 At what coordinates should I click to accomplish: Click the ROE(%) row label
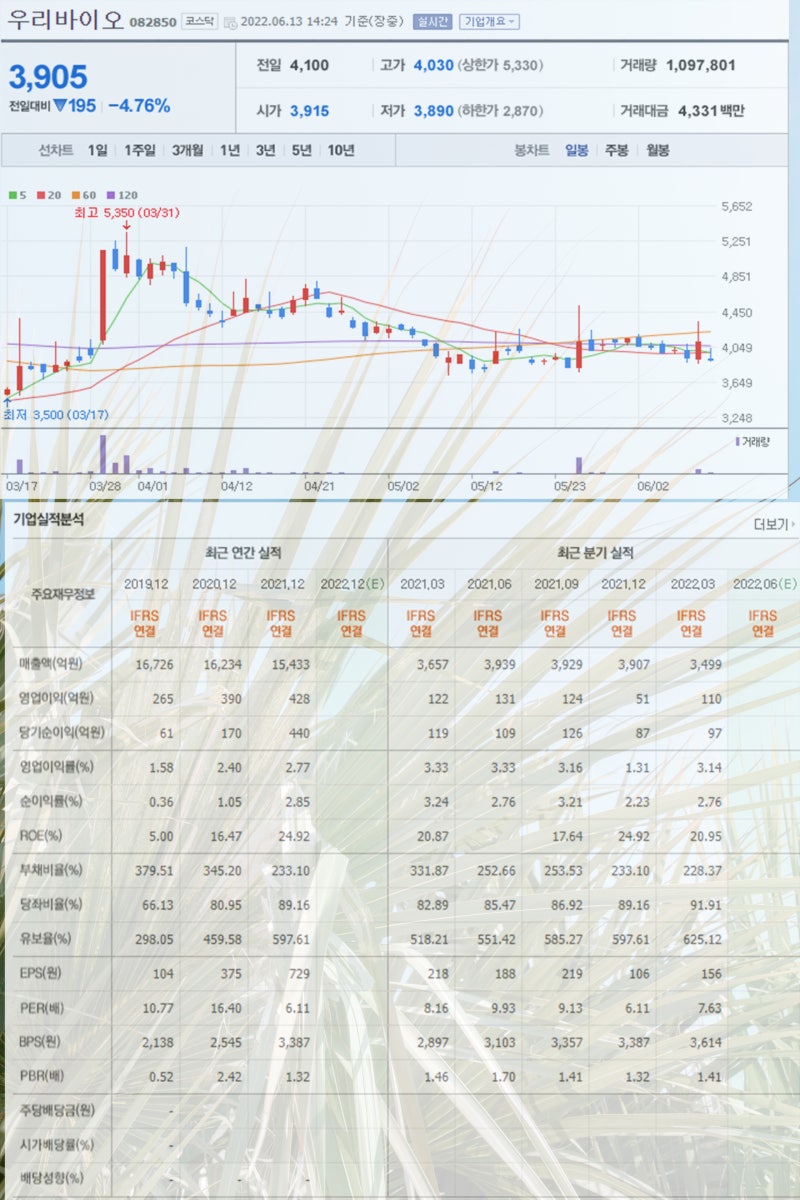pos(40,835)
